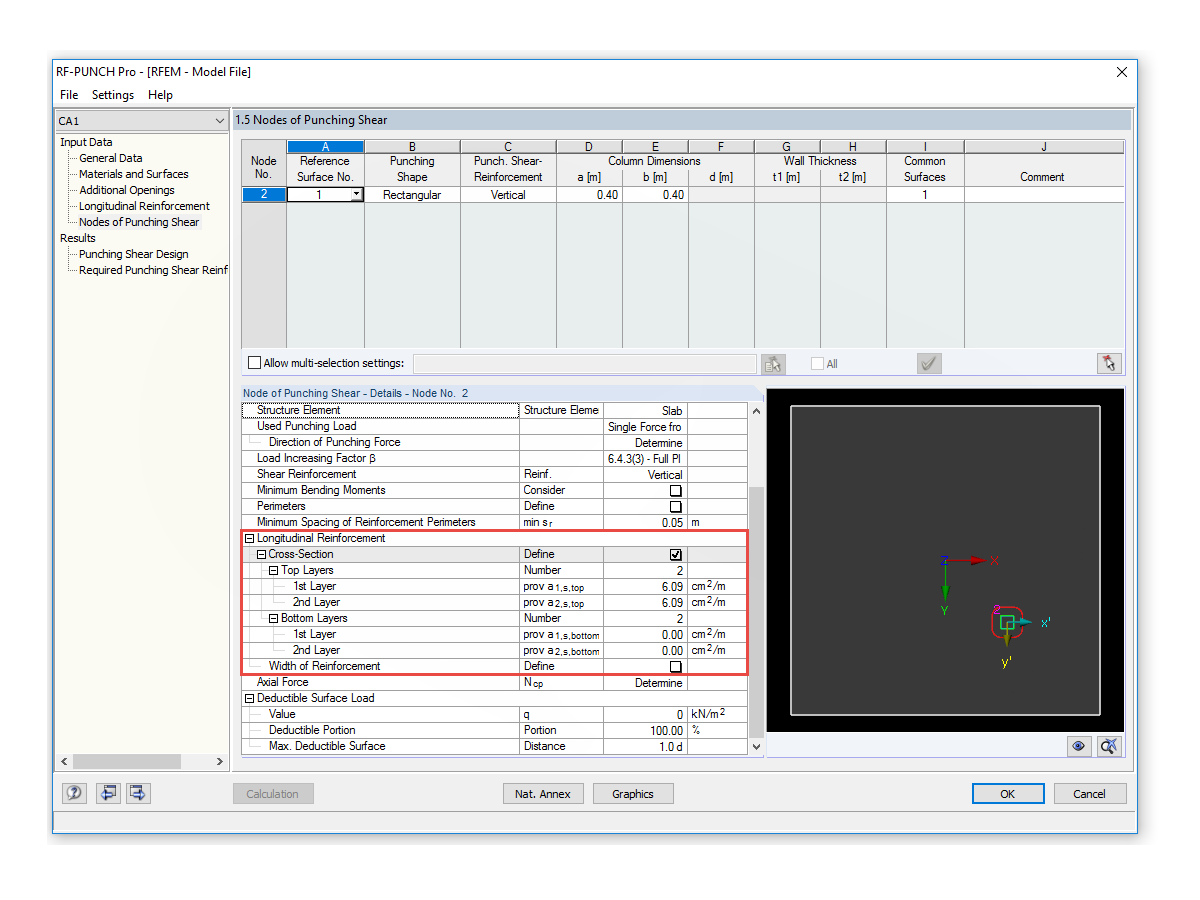Viewport: 1200px width, 900px height.
Task: Click navigator scrollbar right arrow
Action: click(221, 762)
